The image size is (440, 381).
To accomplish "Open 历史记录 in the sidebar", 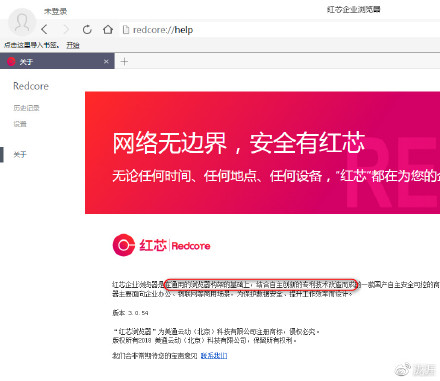I will click(26, 108).
